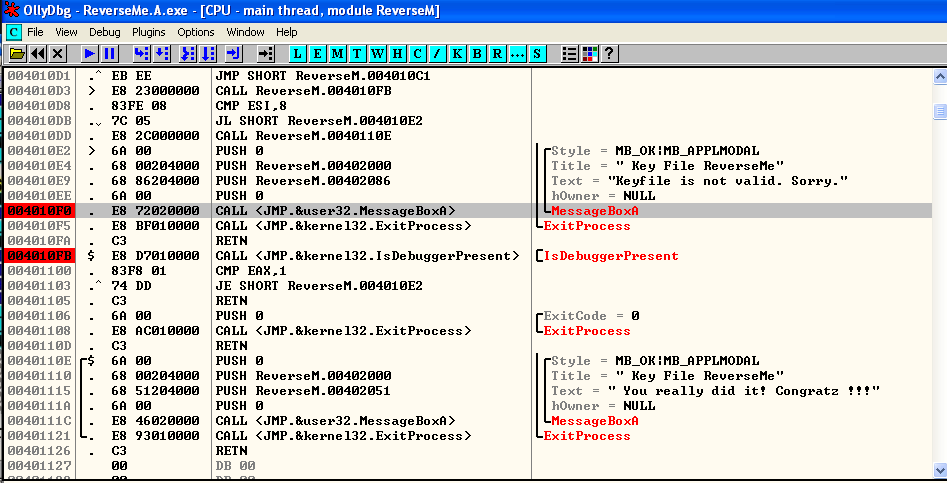Open Patches window (slash button)
This screenshot has height=483, width=947.
(437, 54)
